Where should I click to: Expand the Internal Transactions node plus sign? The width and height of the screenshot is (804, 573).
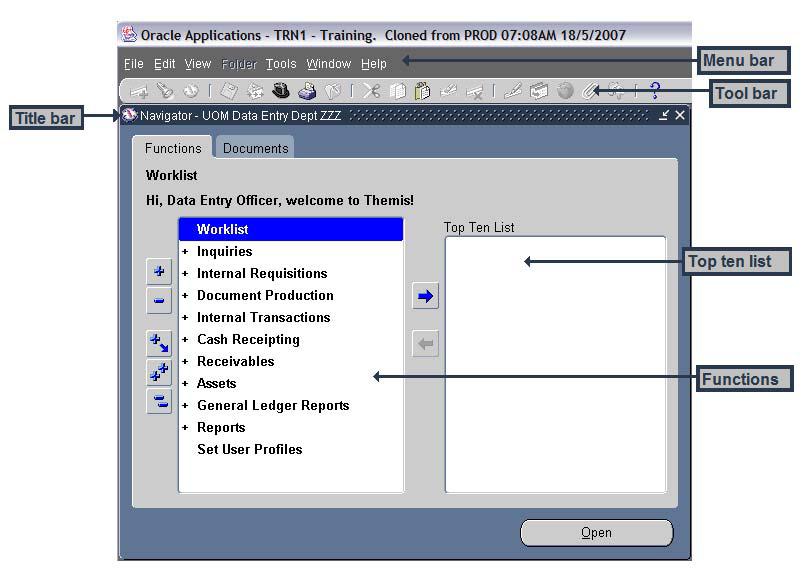[185, 318]
